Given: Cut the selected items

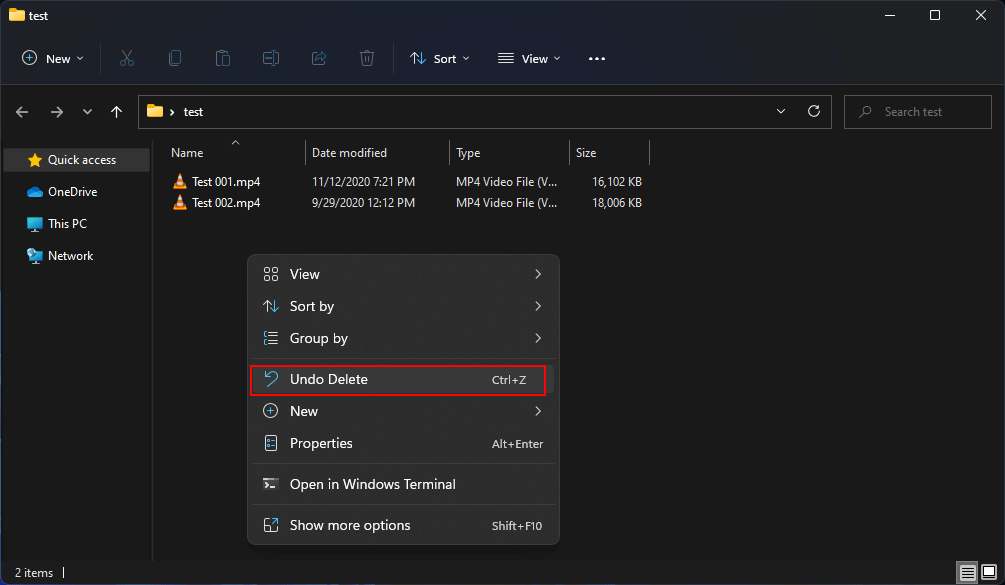Looking at the screenshot, I should click(x=126, y=58).
